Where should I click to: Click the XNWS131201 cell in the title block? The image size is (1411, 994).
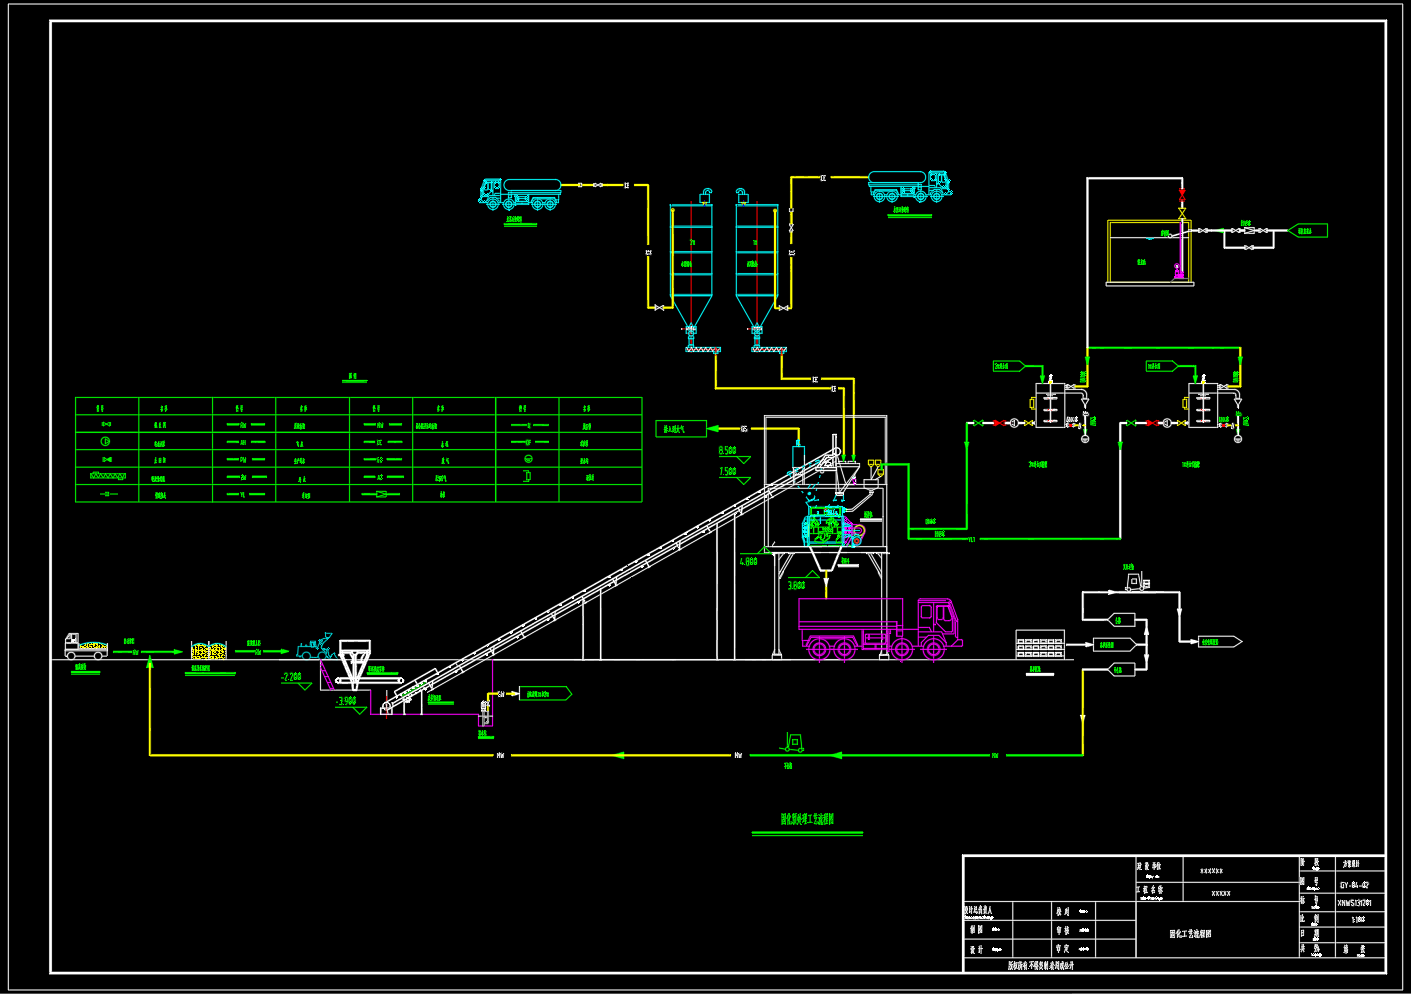pyautogui.click(x=1354, y=902)
